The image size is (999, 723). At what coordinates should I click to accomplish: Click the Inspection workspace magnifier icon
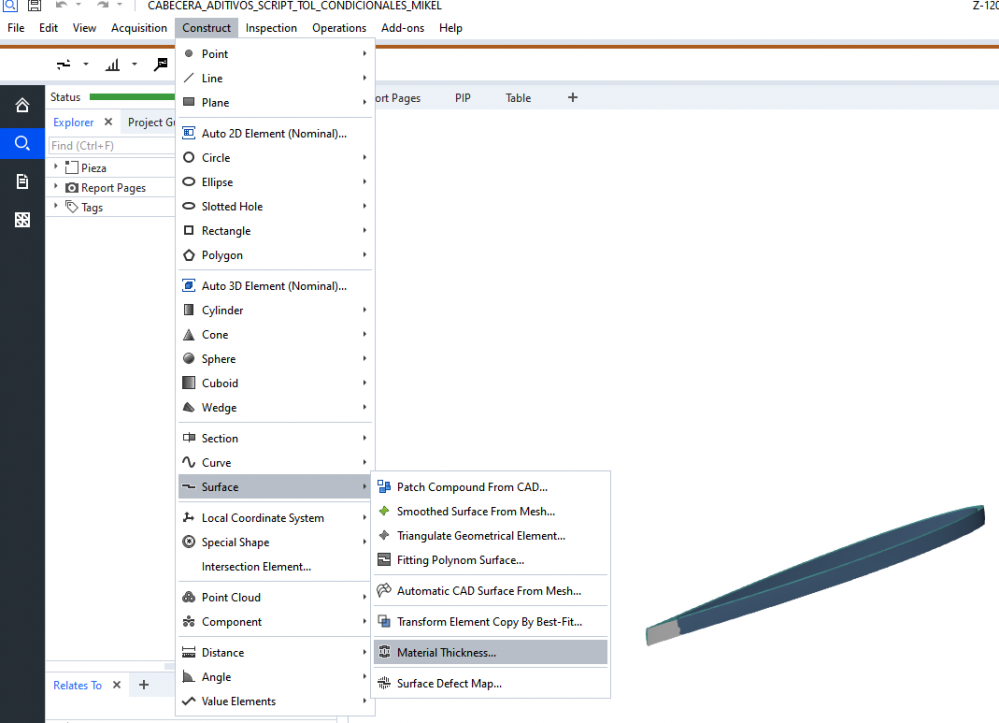[x=22, y=143]
